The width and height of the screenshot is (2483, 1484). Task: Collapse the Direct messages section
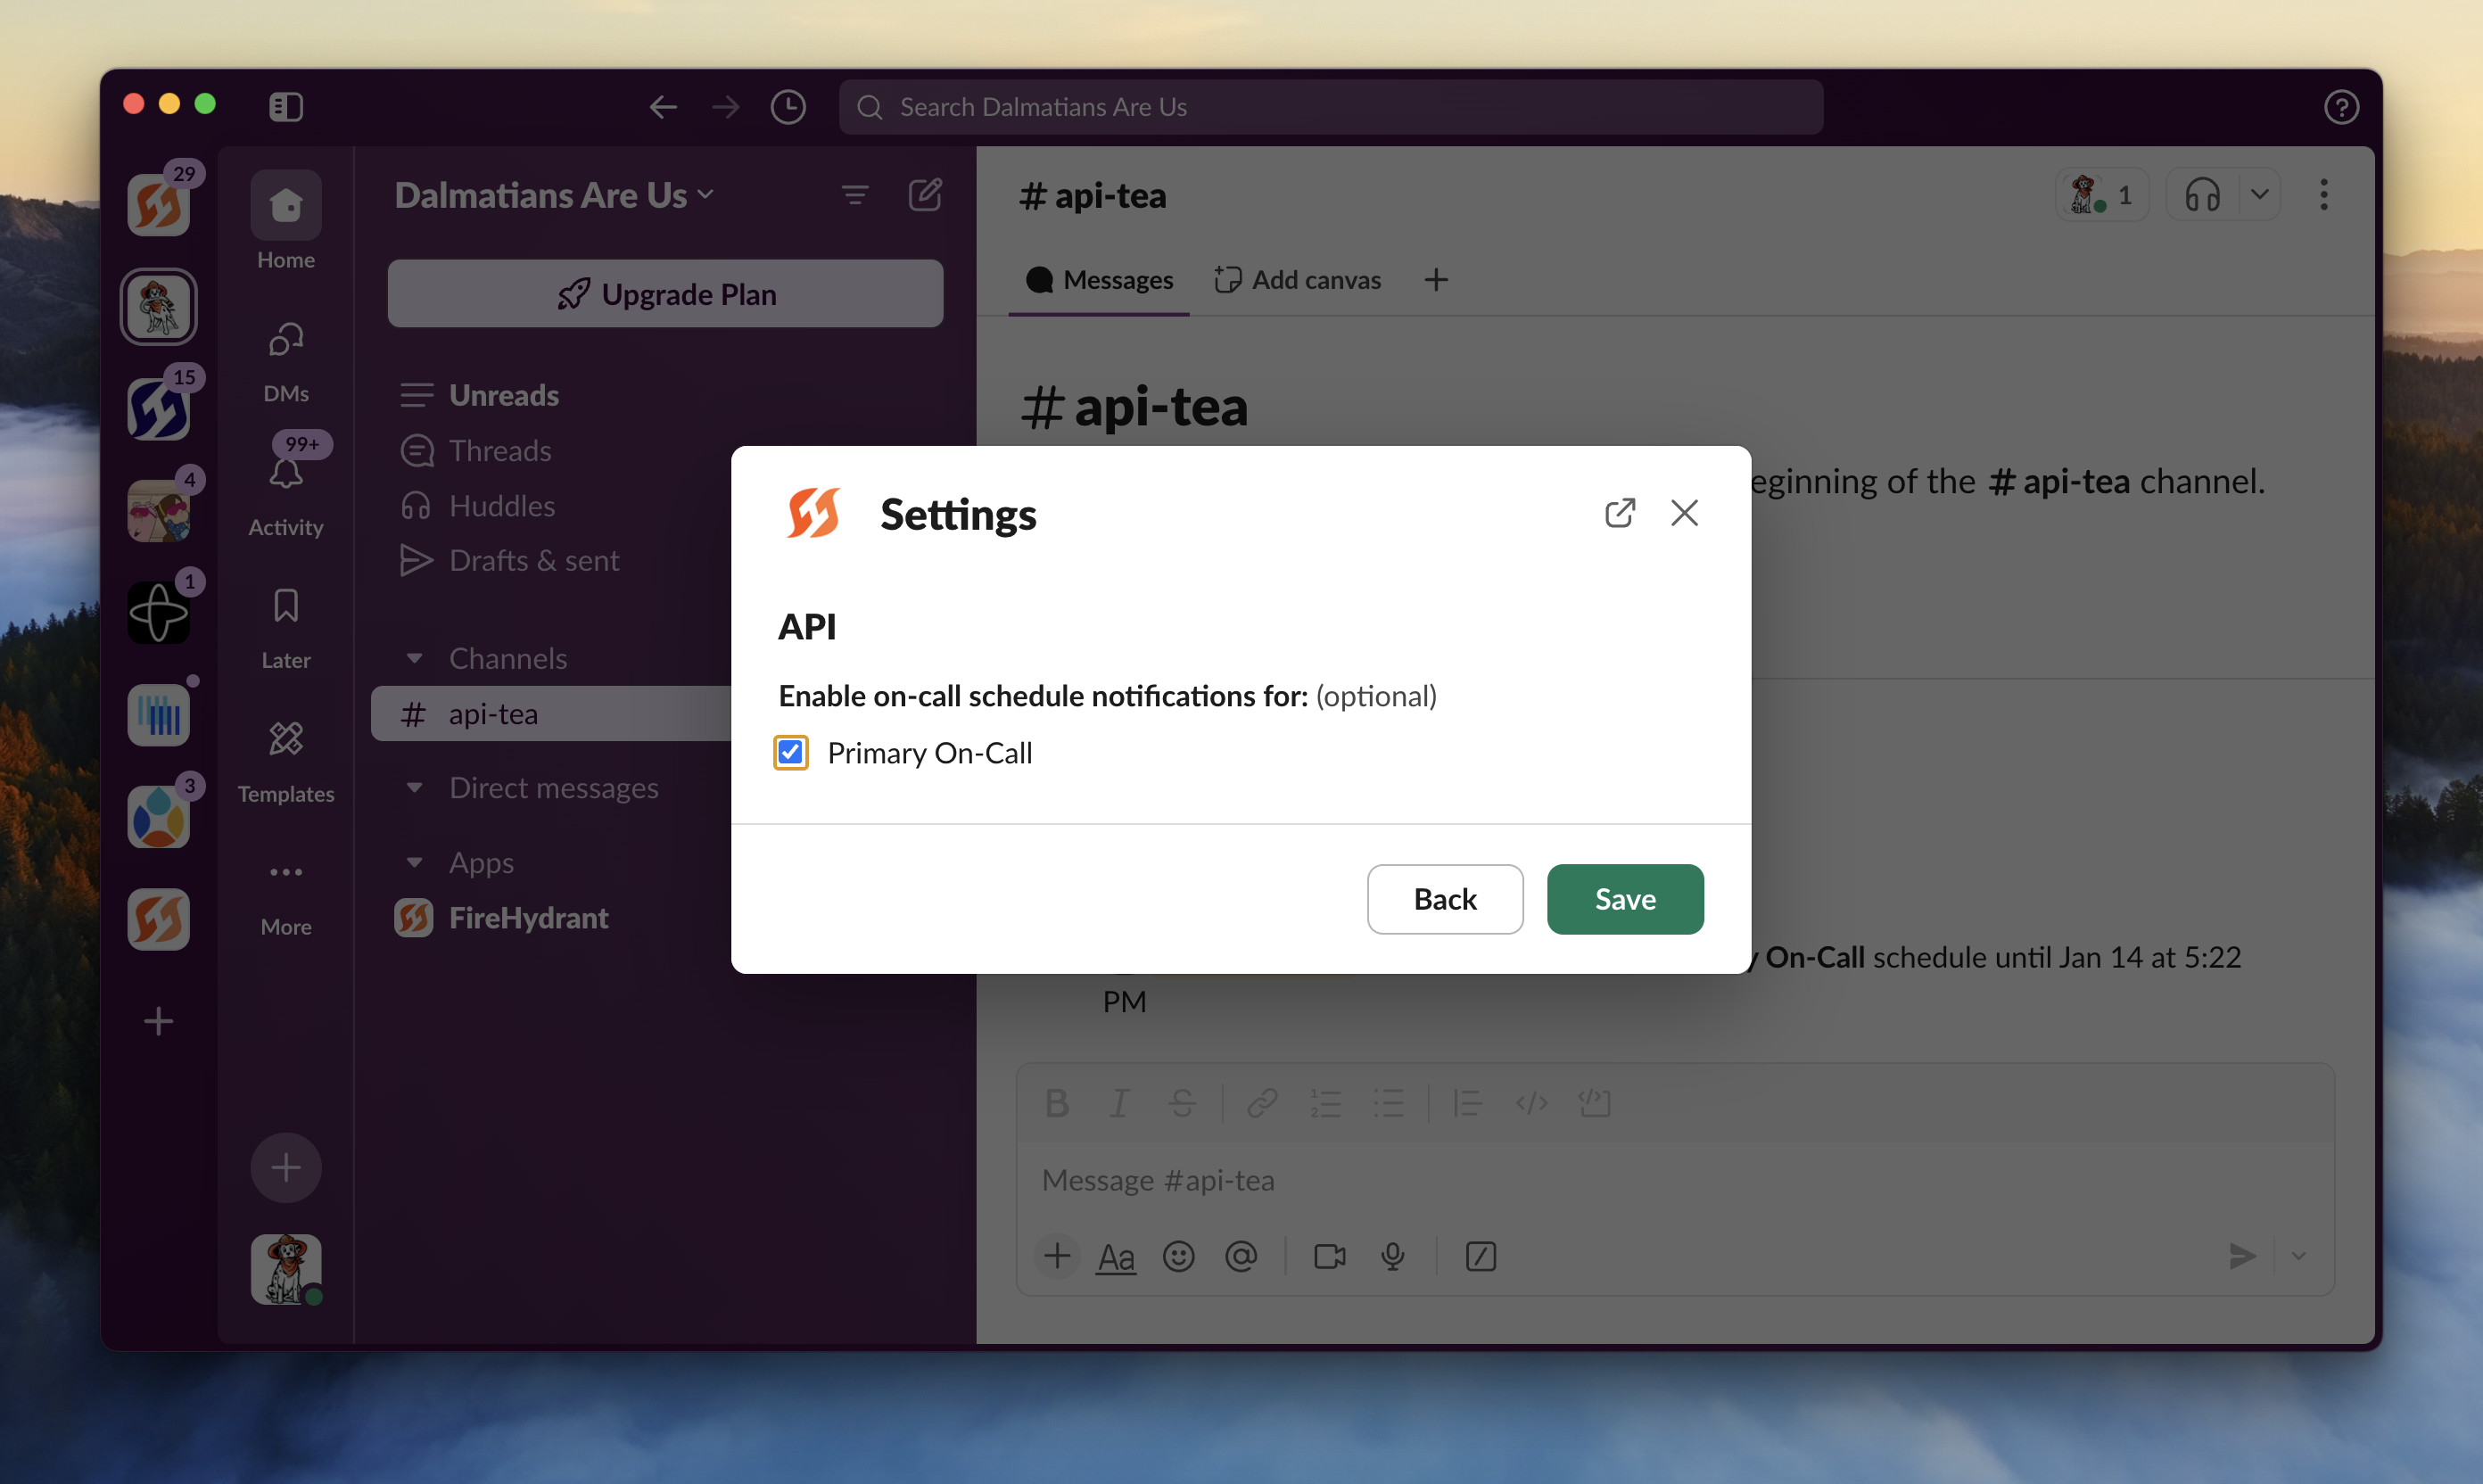coord(414,788)
